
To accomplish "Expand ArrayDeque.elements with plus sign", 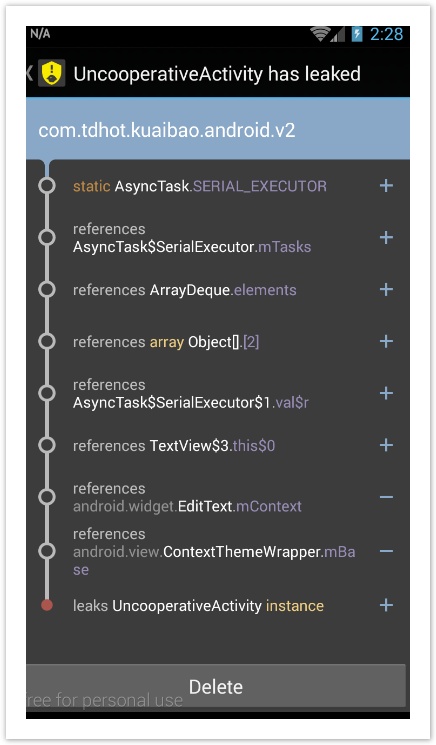I will 386,289.
